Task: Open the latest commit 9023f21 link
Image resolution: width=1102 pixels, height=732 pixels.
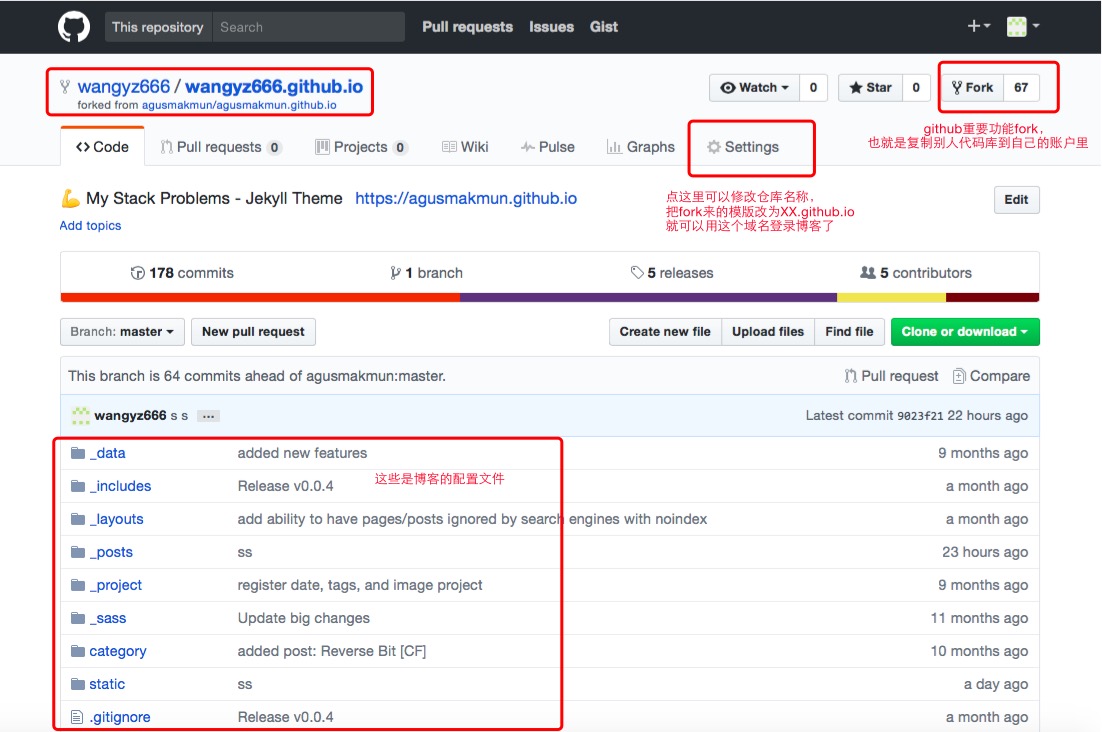Action: tap(920, 416)
